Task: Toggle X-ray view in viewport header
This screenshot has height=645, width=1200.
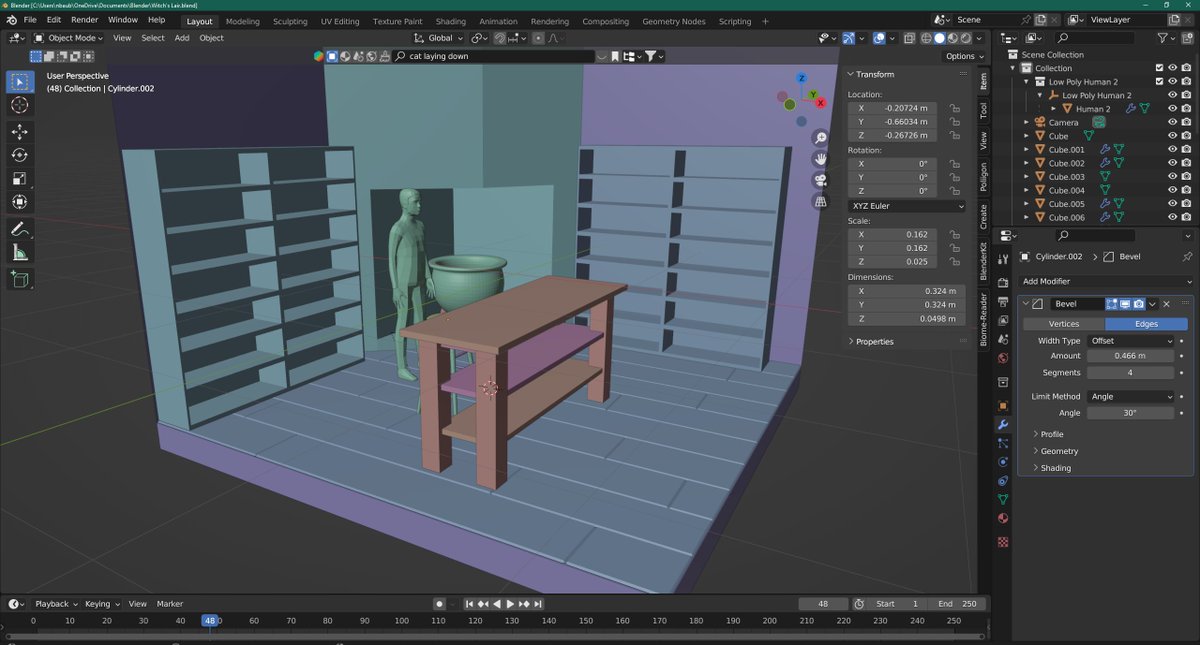Action: [x=909, y=38]
